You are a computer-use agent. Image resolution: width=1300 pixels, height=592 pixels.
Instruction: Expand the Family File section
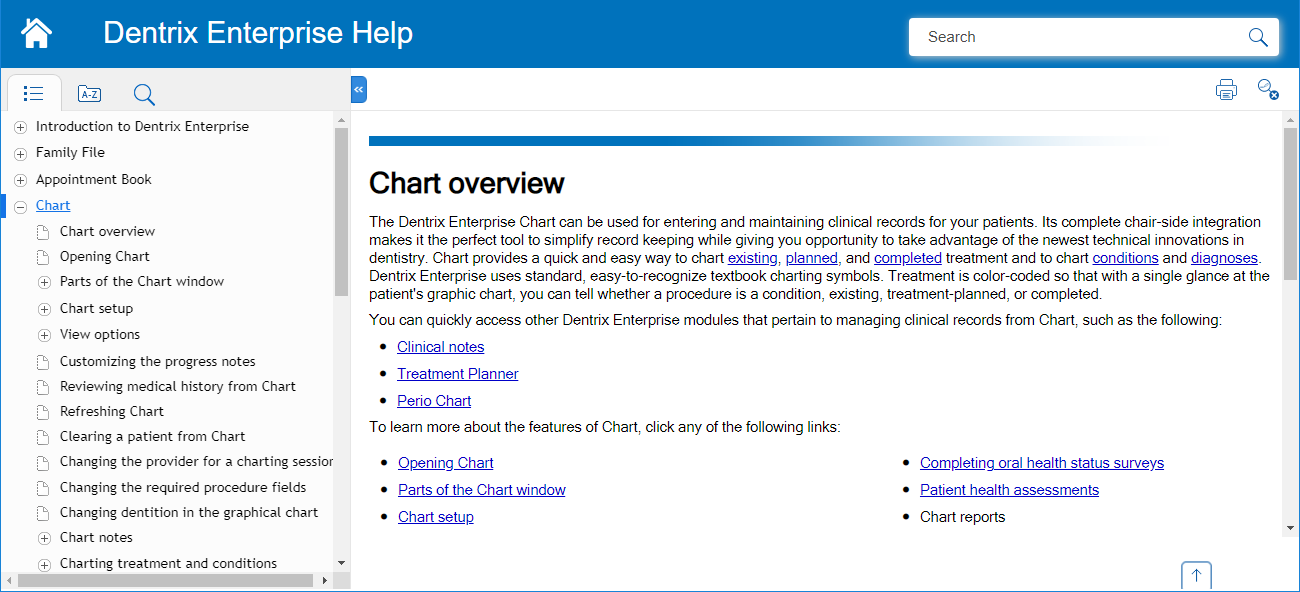click(x=20, y=154)
